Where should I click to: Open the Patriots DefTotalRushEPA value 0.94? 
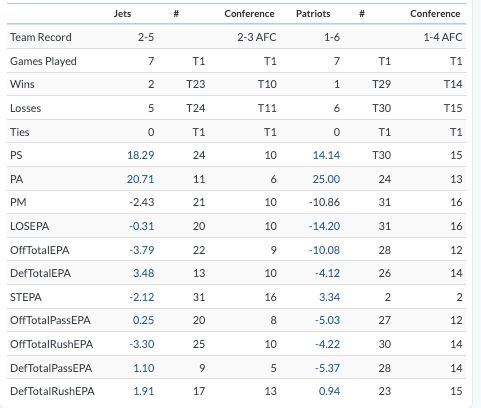pos(329,391)
